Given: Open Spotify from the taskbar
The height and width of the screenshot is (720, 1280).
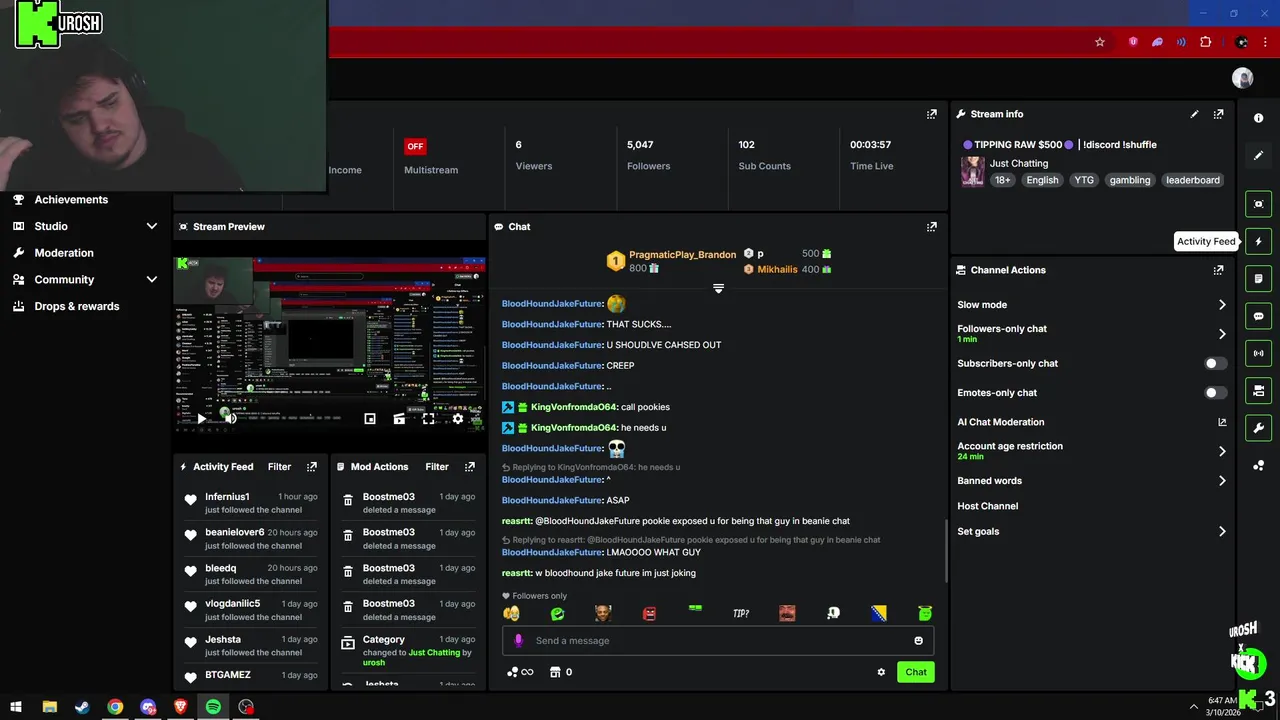Looking at the screenshot, I should point(213,707).
